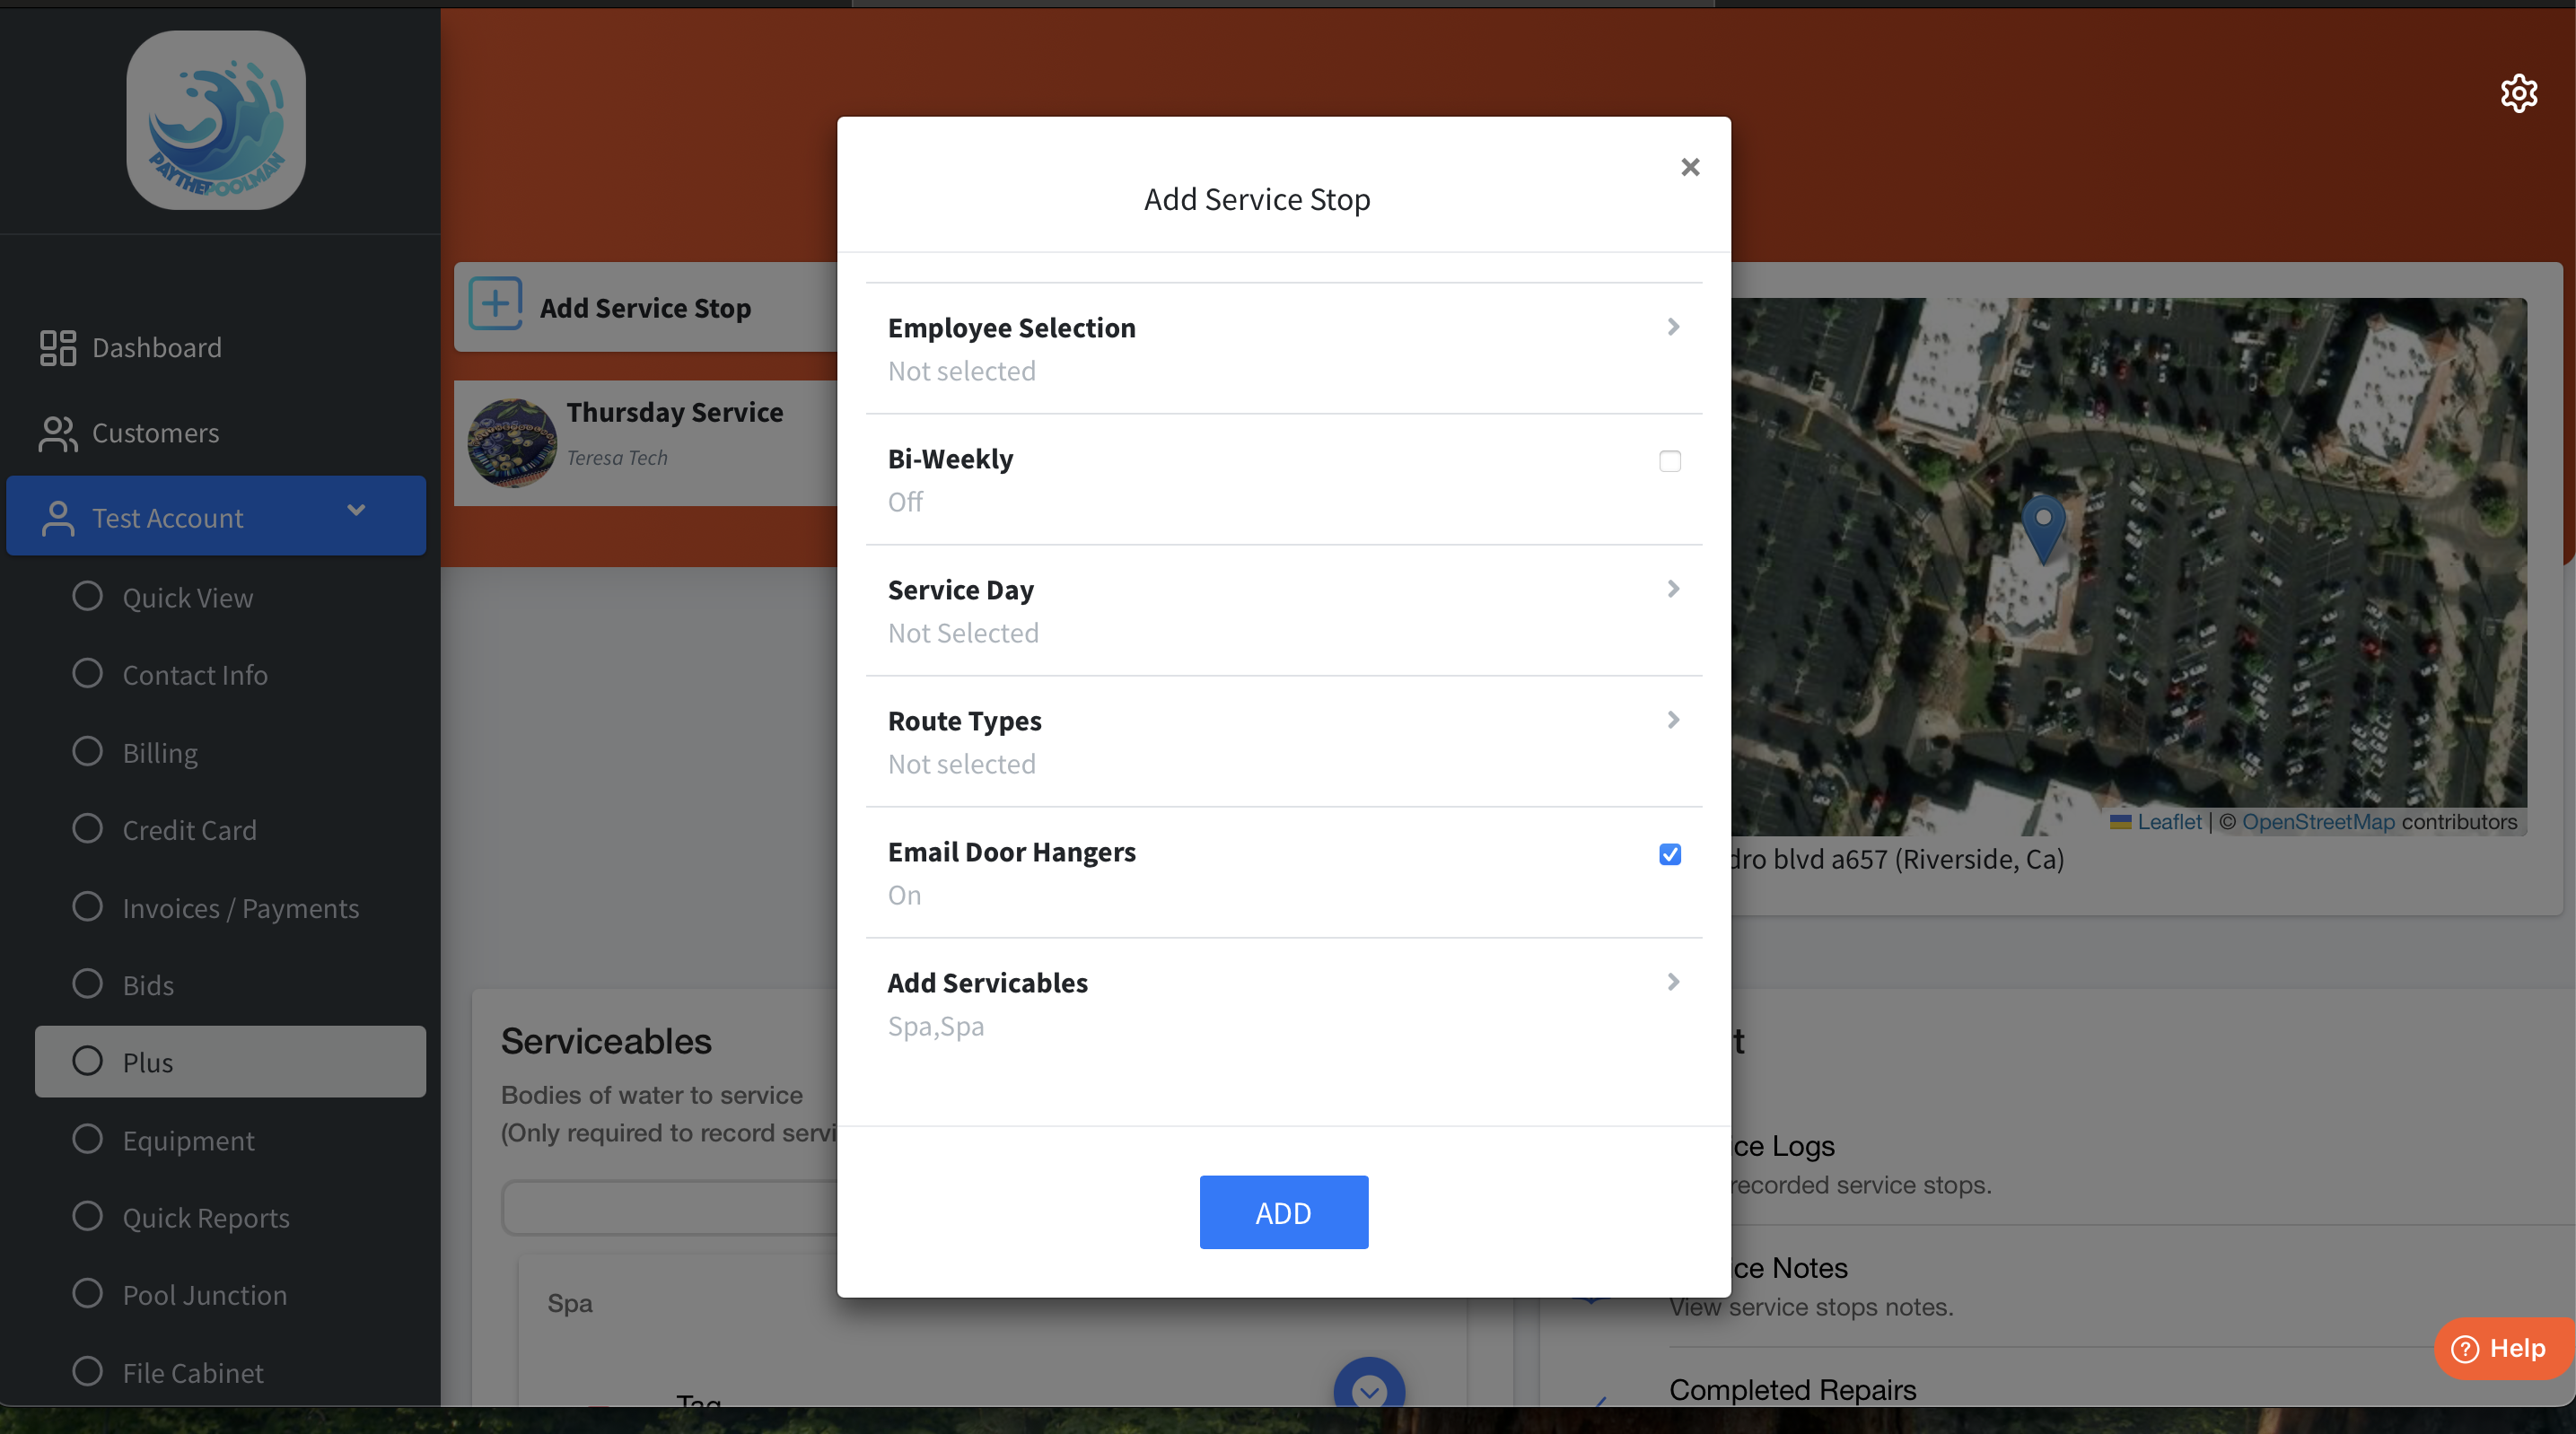Click the Customers people icon
Viewport: 2576px width, 1434px height.
point(57,433)
